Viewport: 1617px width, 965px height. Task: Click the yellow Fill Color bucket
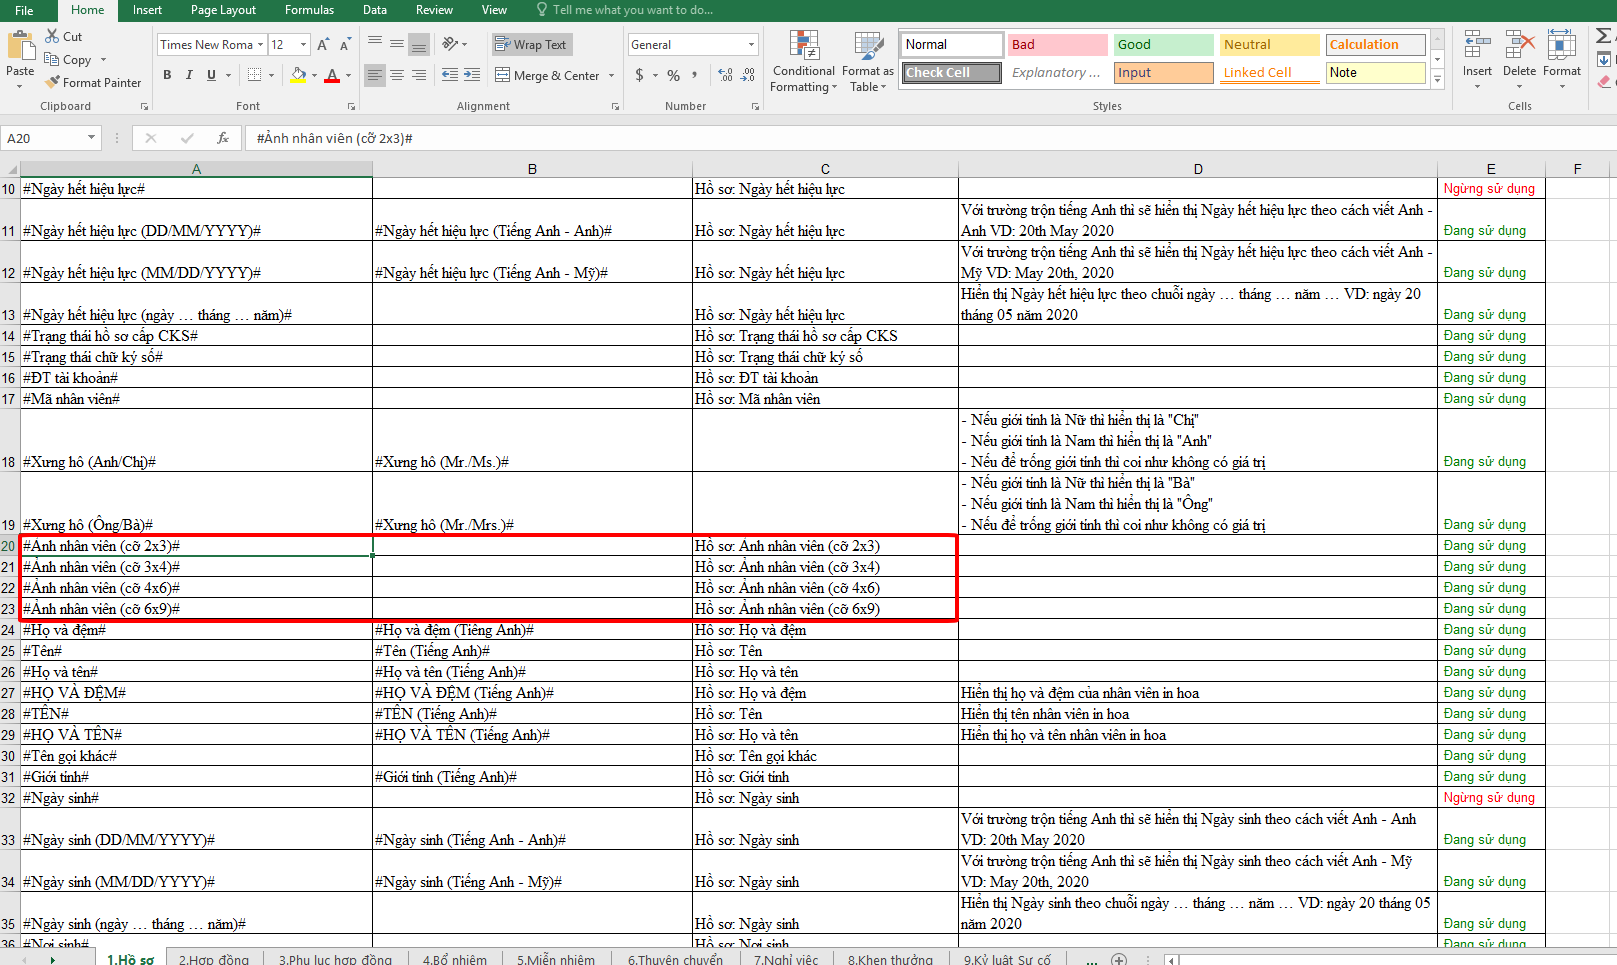(298, 75)
